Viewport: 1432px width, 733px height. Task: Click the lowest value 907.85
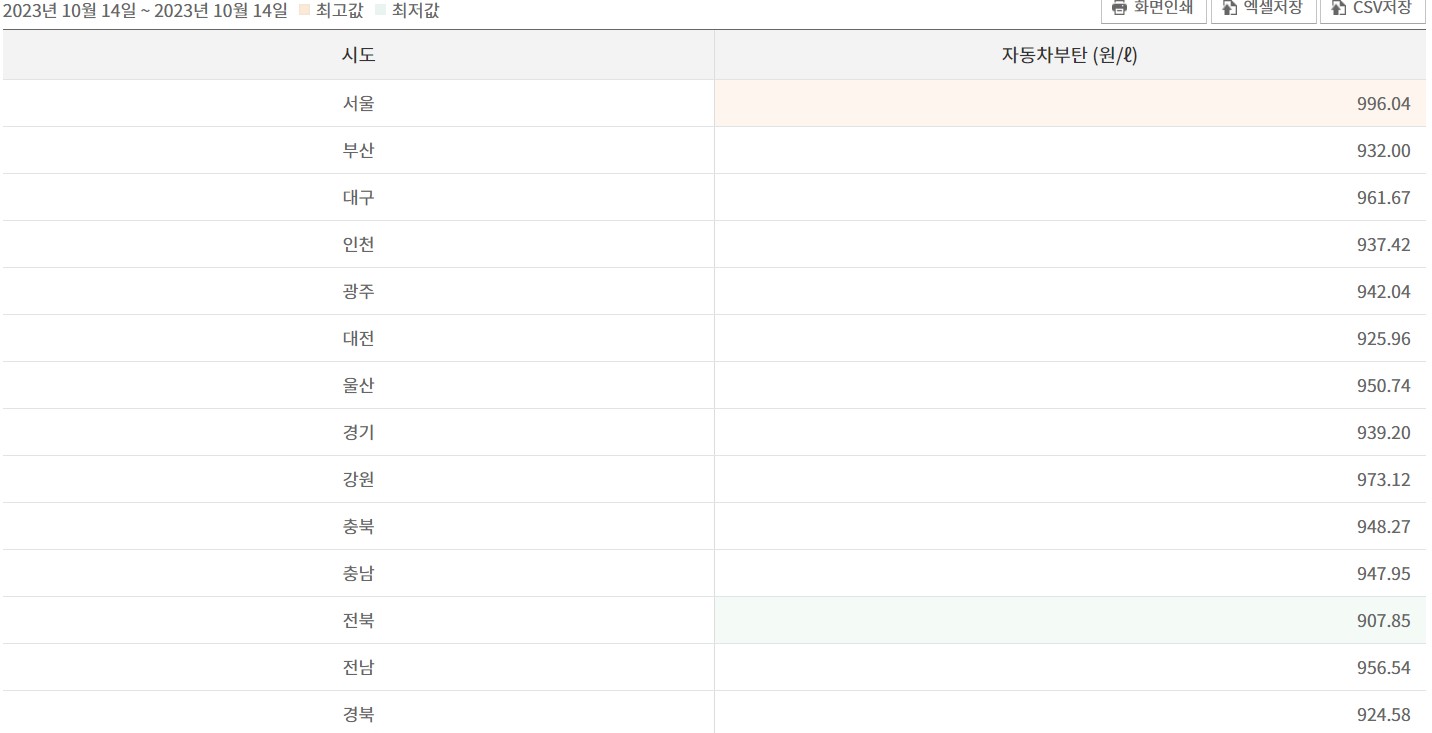pos(1383,620)
